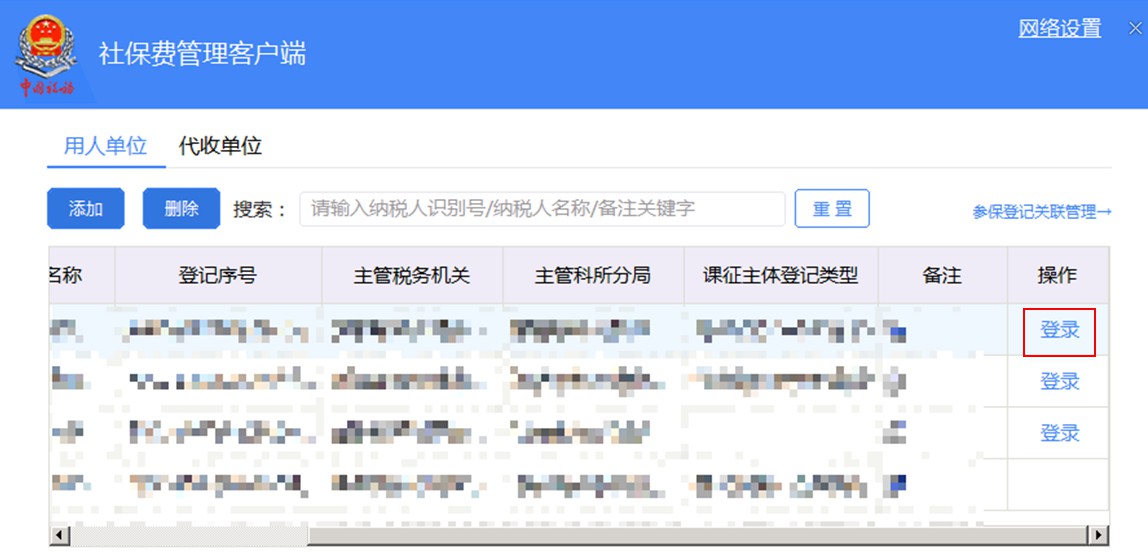Click 登录 in the second row
The width and height of the screenshot is (1148, 553).
pyautogui.click(x=1059, y=382)
